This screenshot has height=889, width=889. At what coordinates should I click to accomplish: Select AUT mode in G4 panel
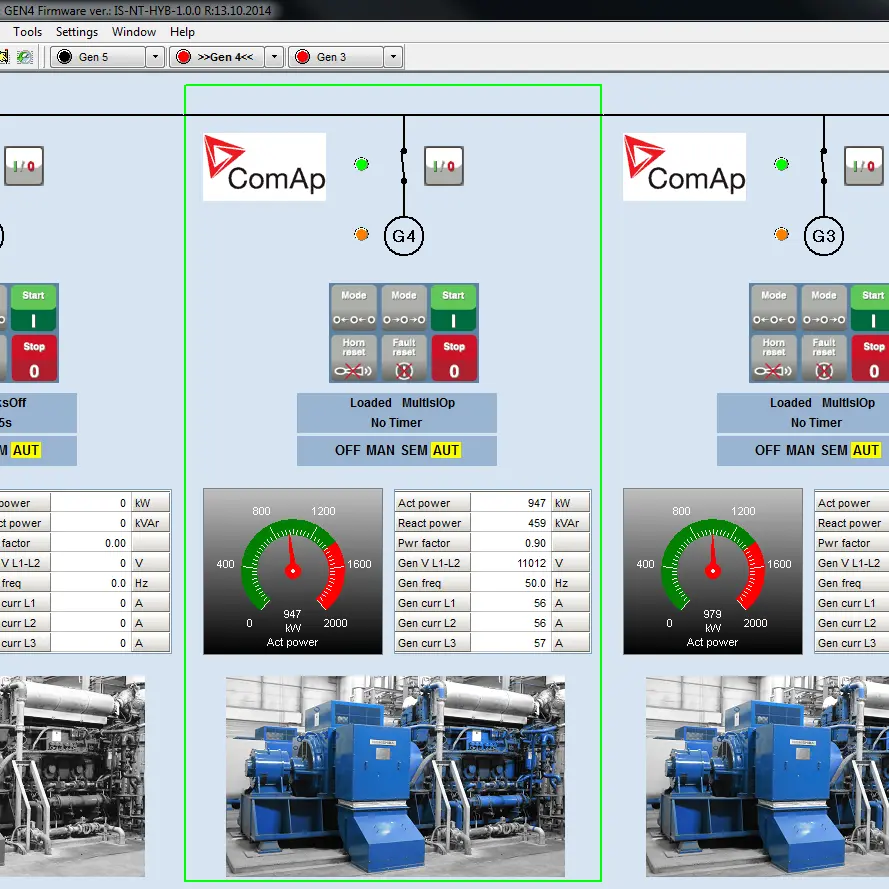pos(446,450)
